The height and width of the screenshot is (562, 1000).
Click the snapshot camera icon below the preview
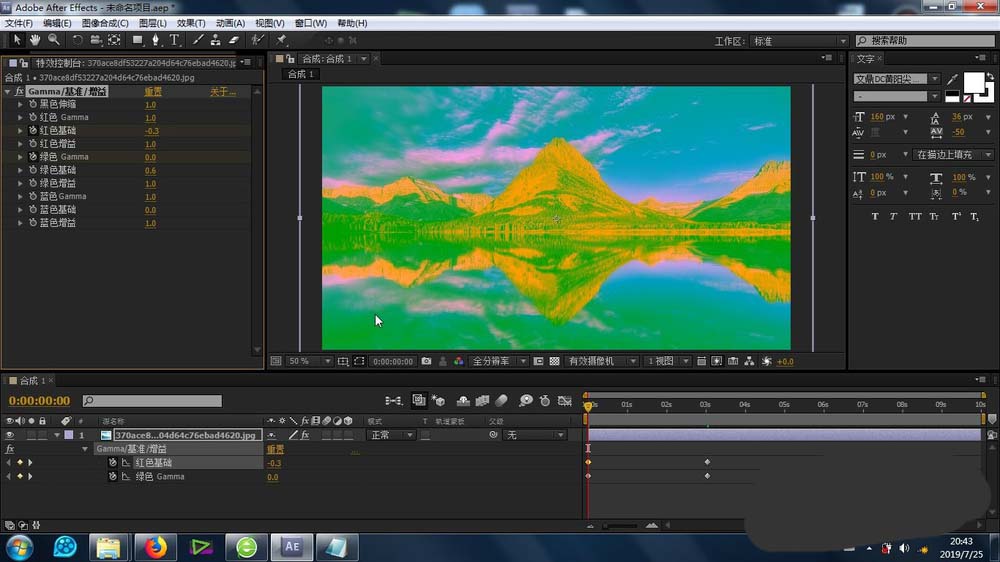click(x=427, y=361)
